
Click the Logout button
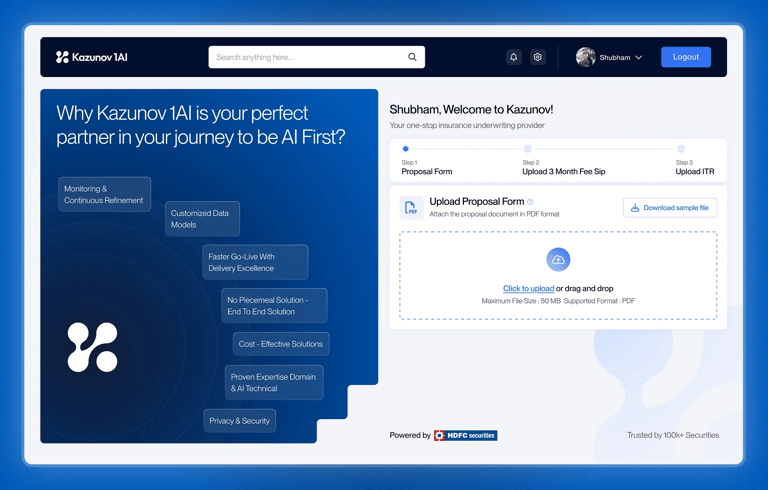click(x=686, y=57)
